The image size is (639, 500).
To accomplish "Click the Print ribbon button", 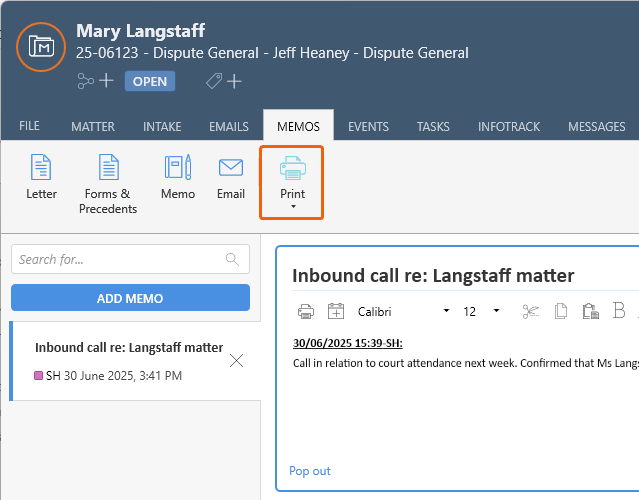I will click(x=292, y=183).
